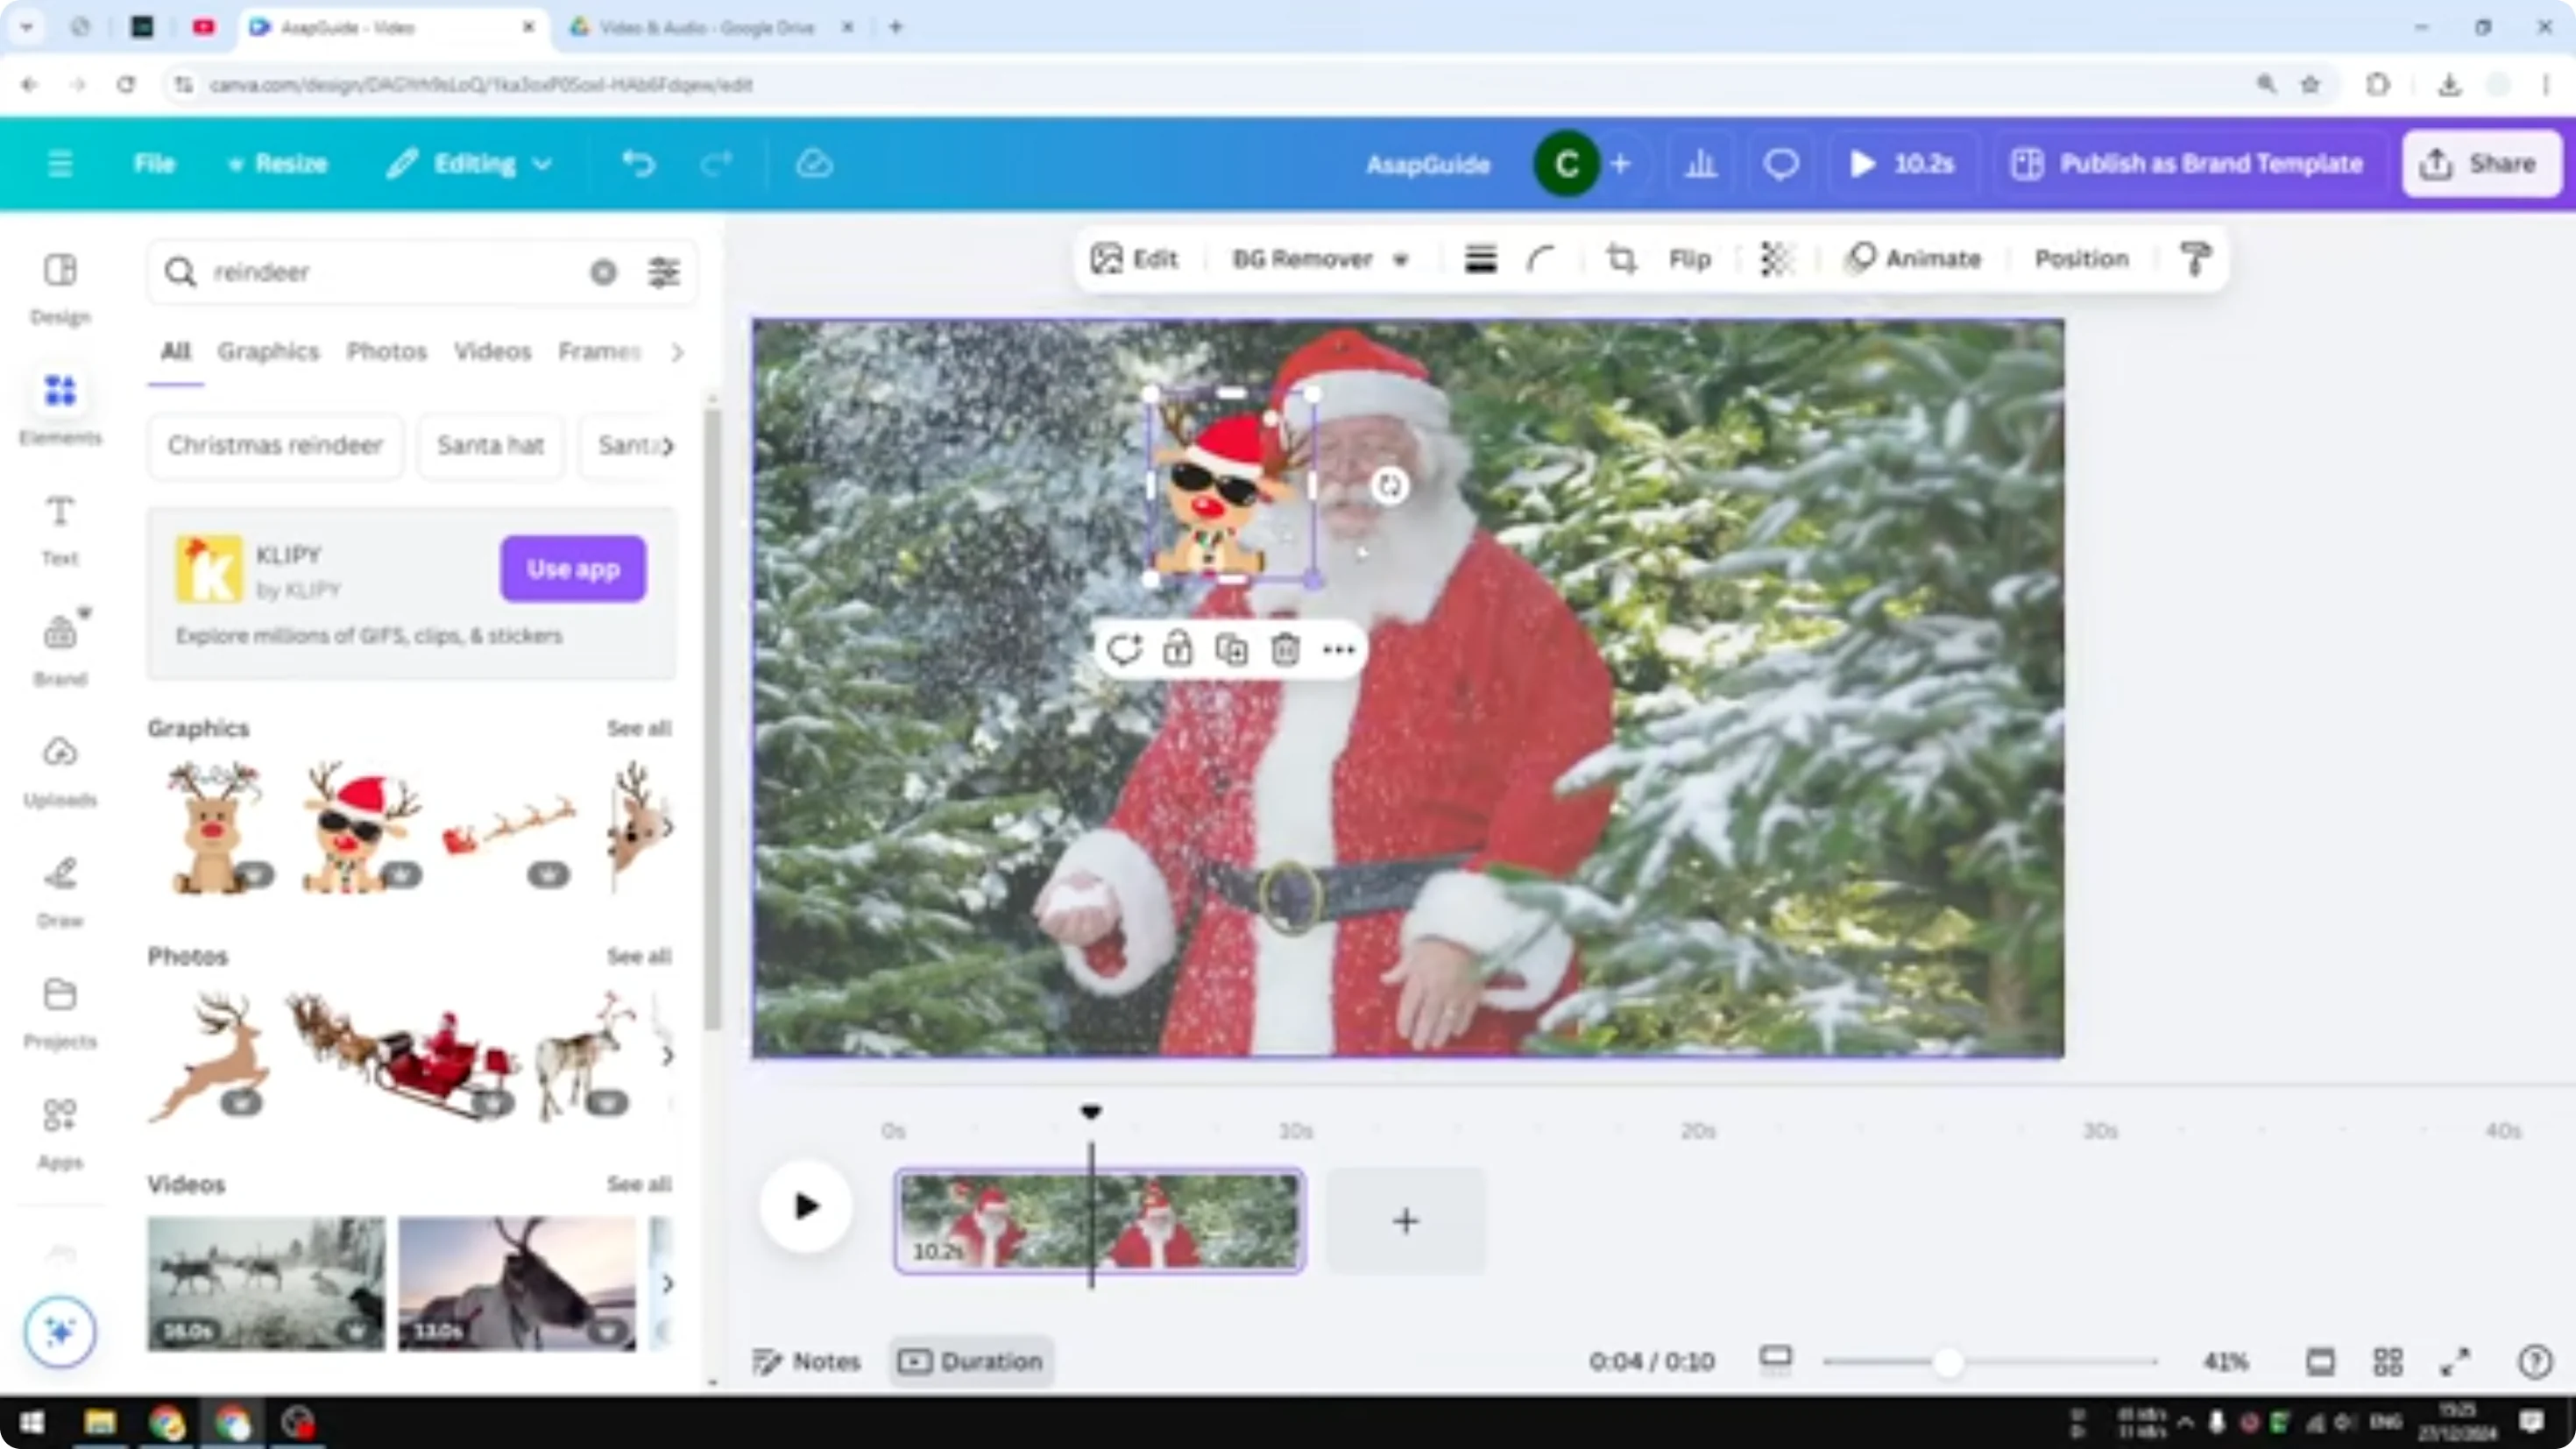Lock the selected reindeer sticker
Viewport: 2576px width, 1449px height.
[x=1179, y=648]
